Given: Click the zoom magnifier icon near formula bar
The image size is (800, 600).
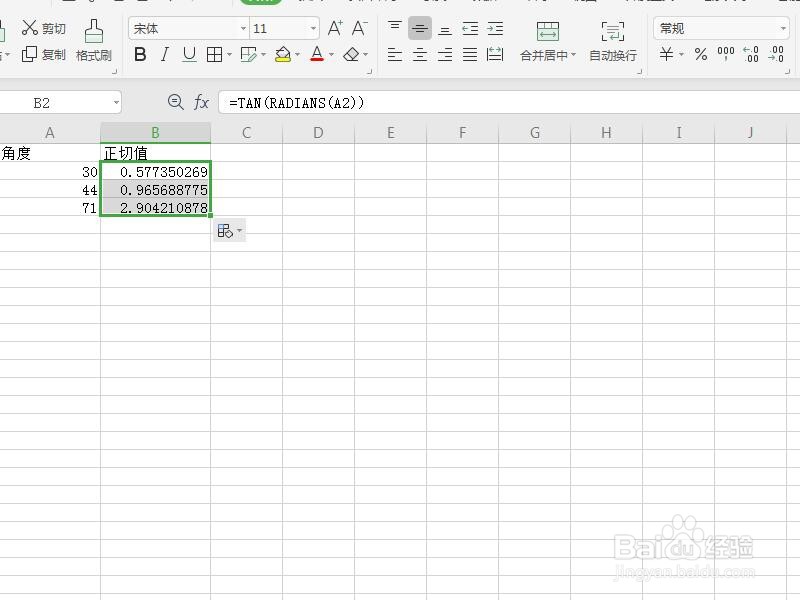Looking at the screenshot, I should click(176, 103).
